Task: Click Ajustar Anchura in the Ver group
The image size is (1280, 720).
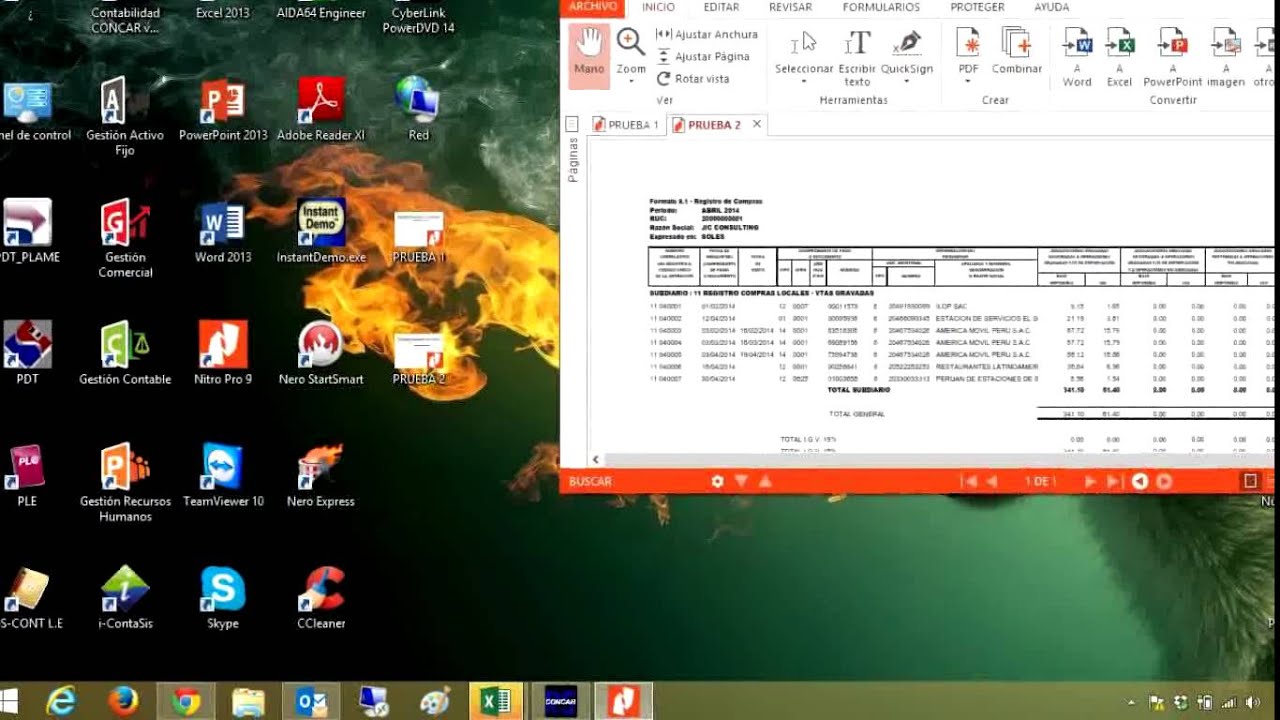Action: 707,34
